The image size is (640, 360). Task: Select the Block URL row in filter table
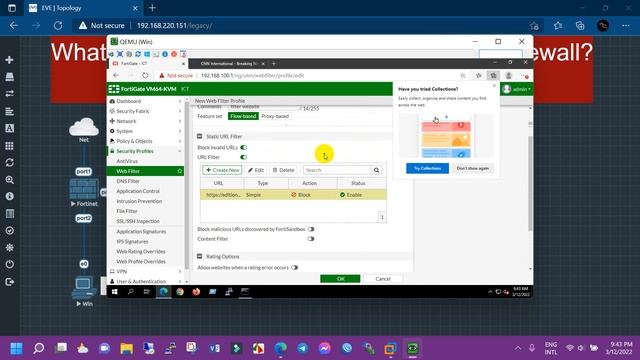[x=293, y=195]
